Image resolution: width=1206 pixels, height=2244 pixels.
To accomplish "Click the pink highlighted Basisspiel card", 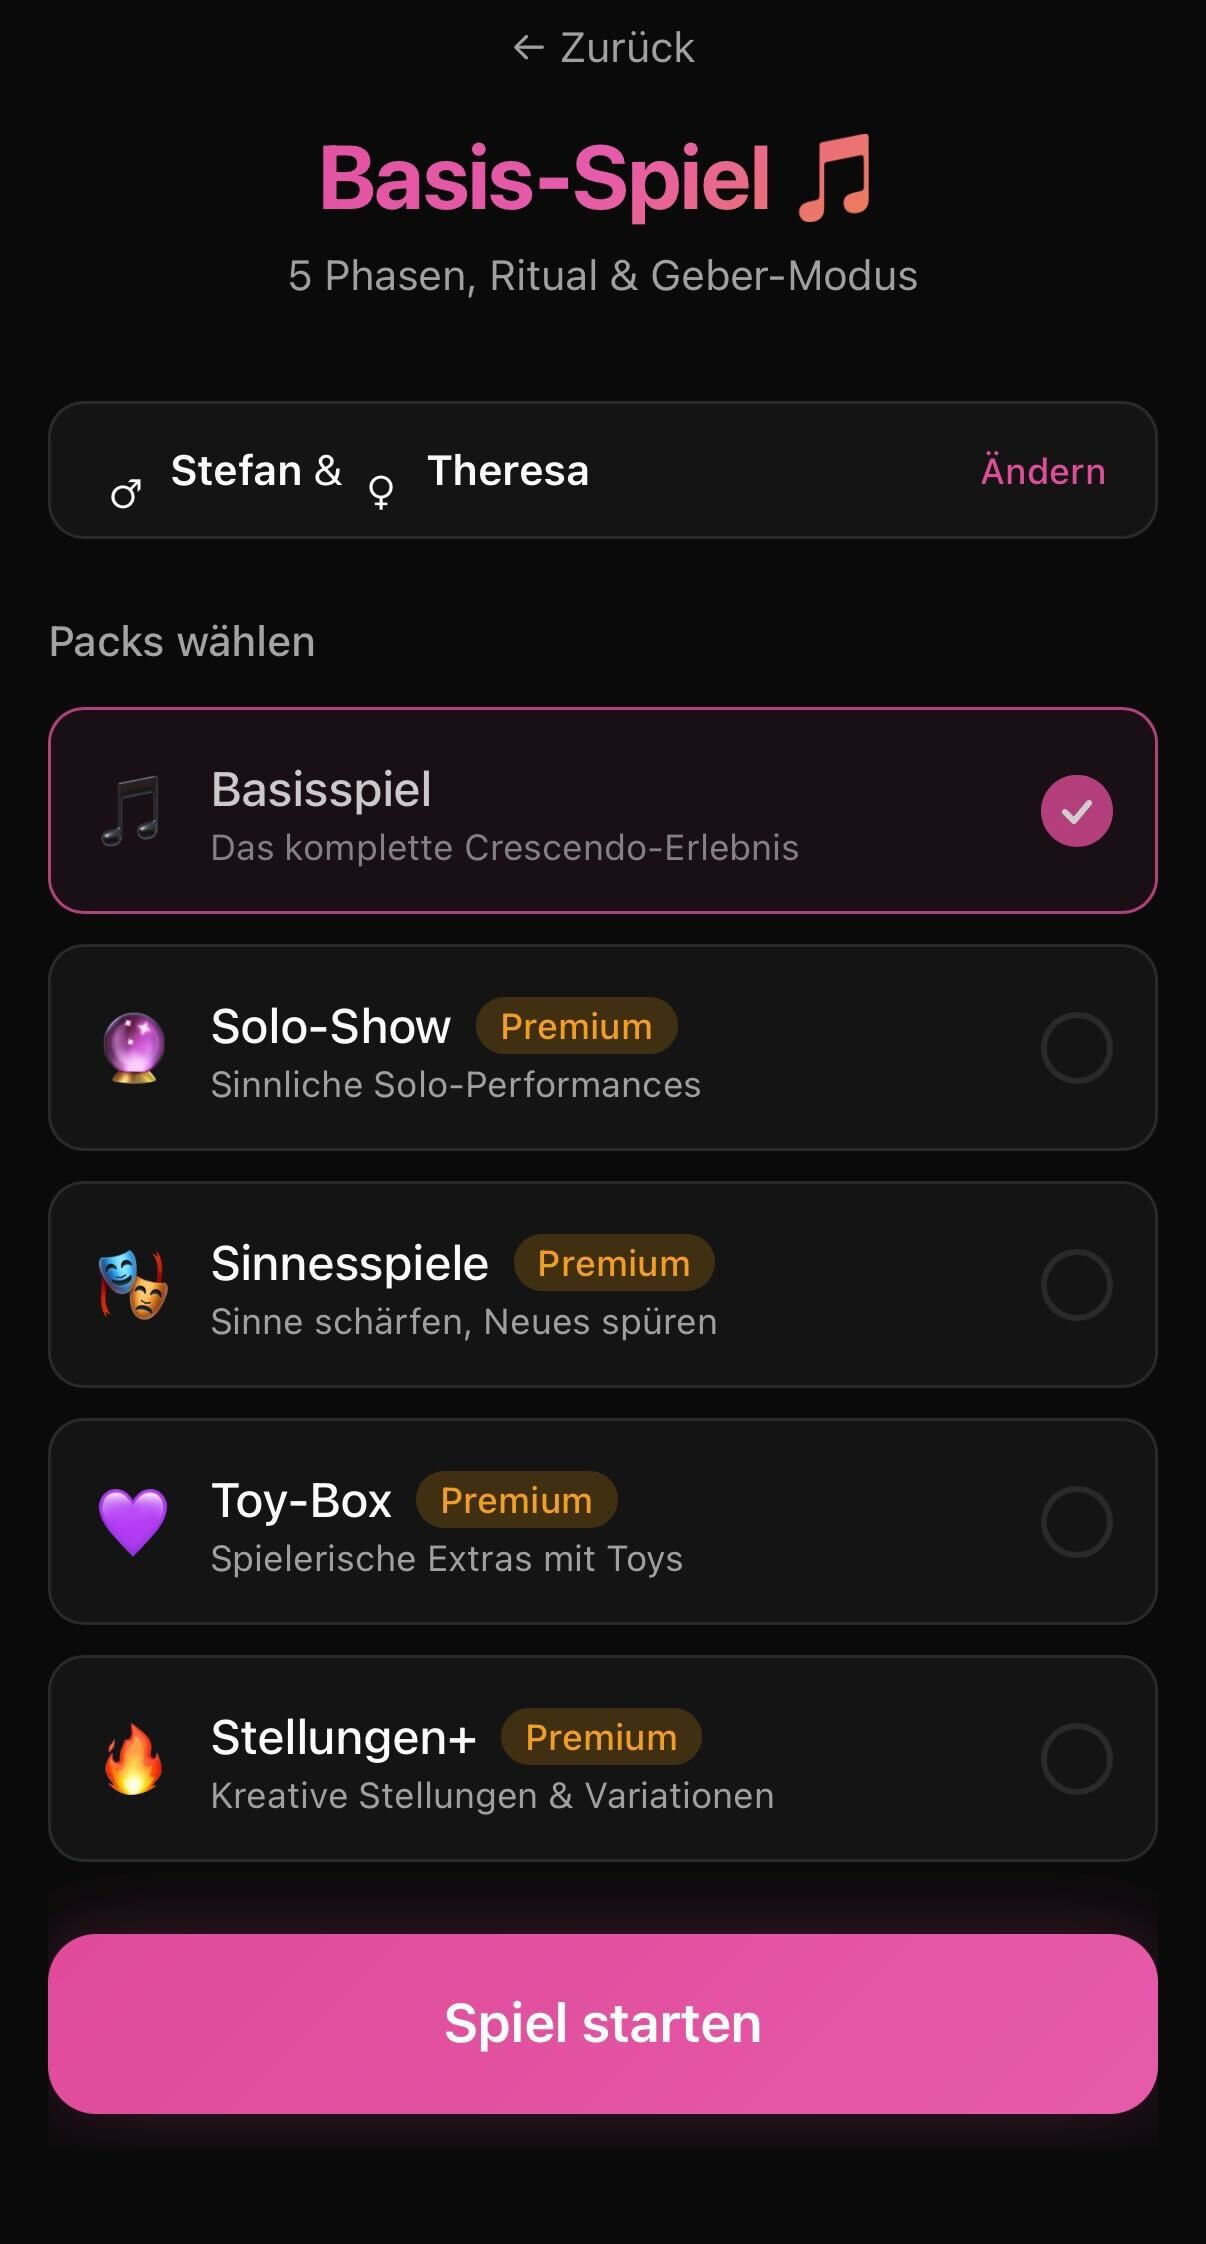I will (x=603, y=810).
